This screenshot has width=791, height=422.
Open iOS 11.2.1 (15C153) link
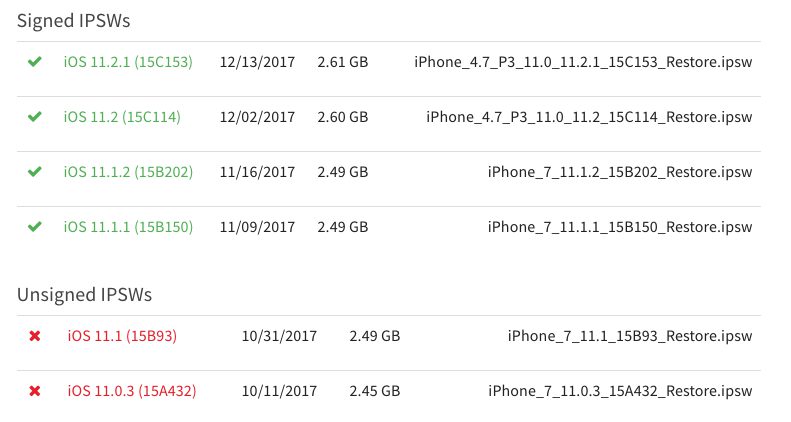tap(128, 62)
